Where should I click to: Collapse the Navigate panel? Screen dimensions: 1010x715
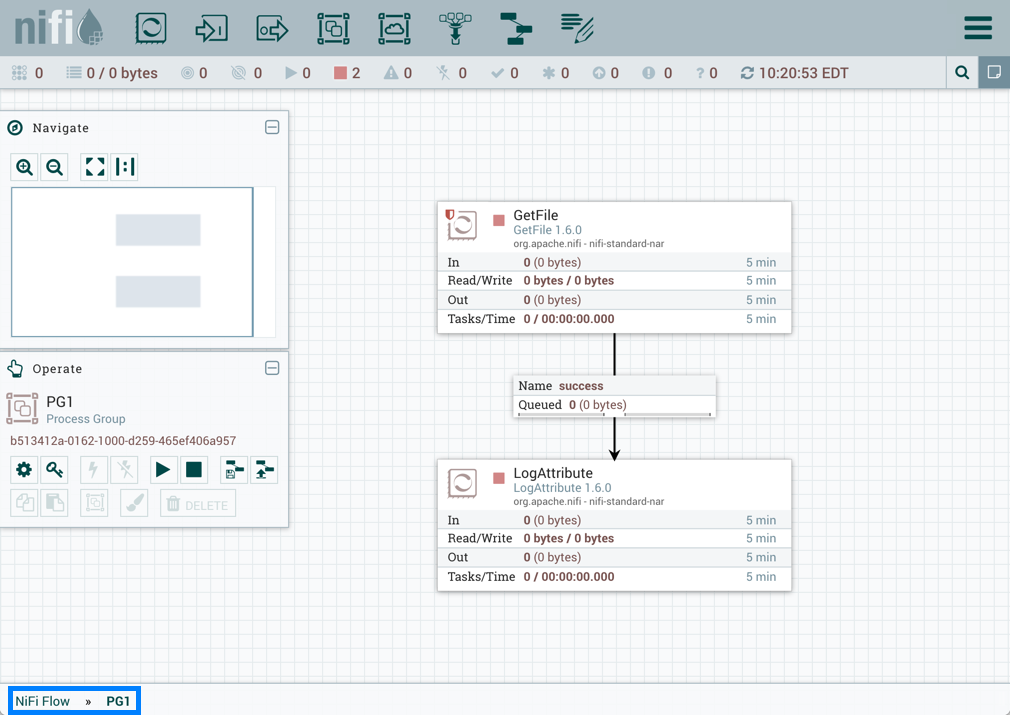(272, 128)
